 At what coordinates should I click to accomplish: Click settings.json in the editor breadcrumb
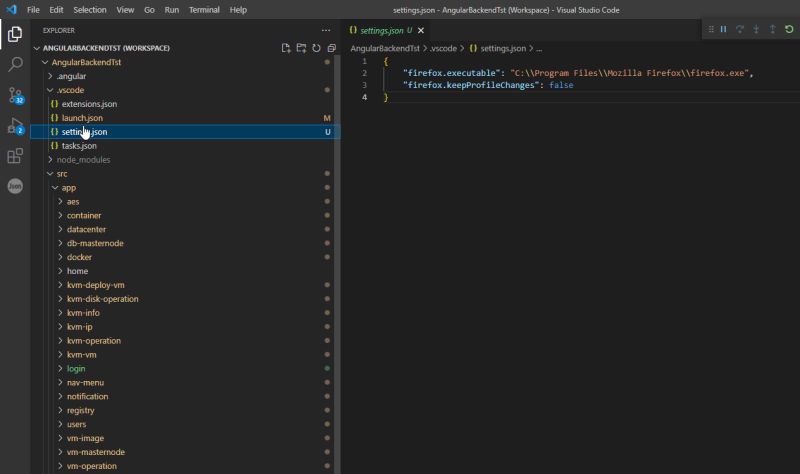pyautogui.click(x=503, y=48)
